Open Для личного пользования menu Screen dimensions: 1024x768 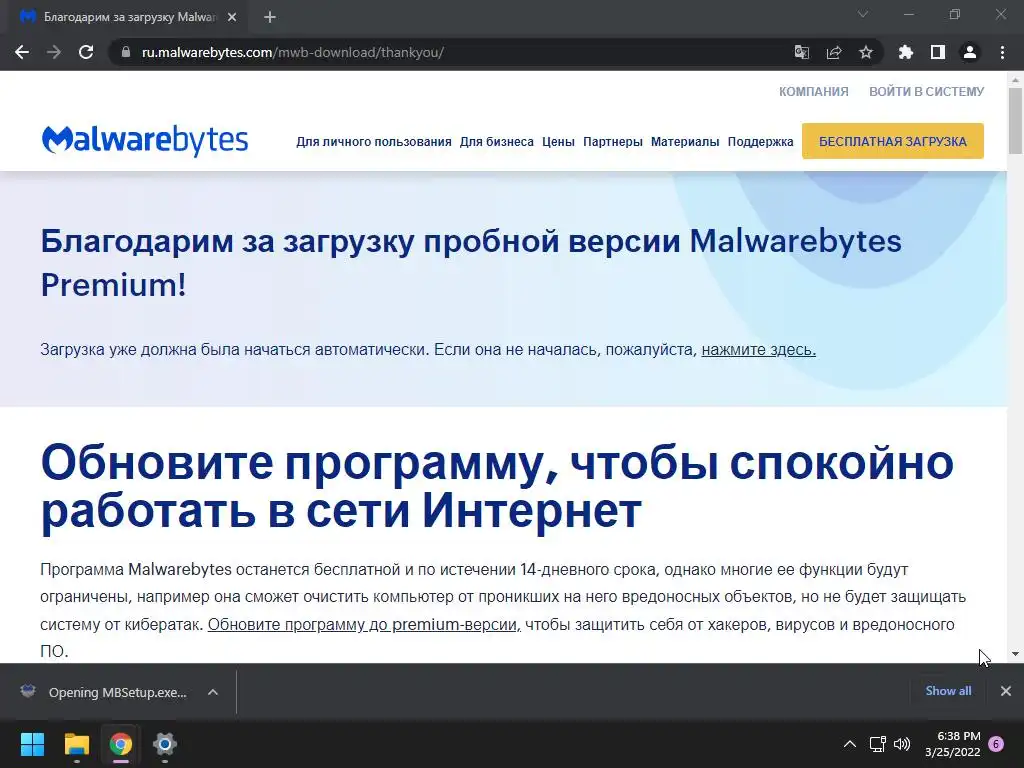pos(374,142)
